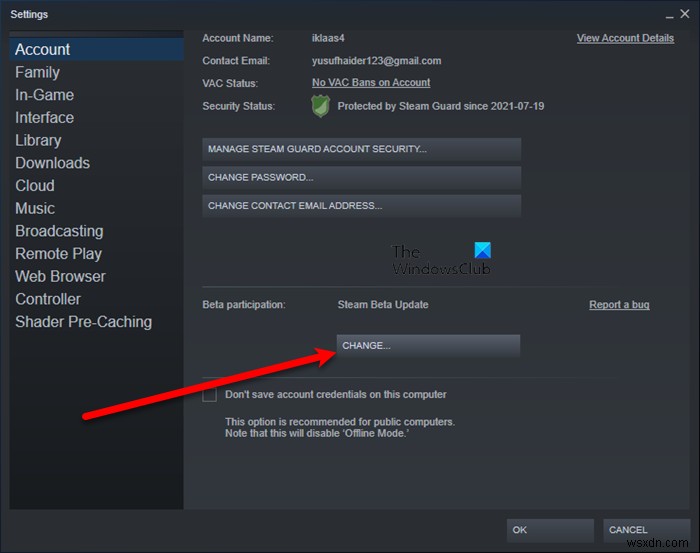Go to Interface settings
The width and height of the screenshot is (700, 553).
coord(45,118)
